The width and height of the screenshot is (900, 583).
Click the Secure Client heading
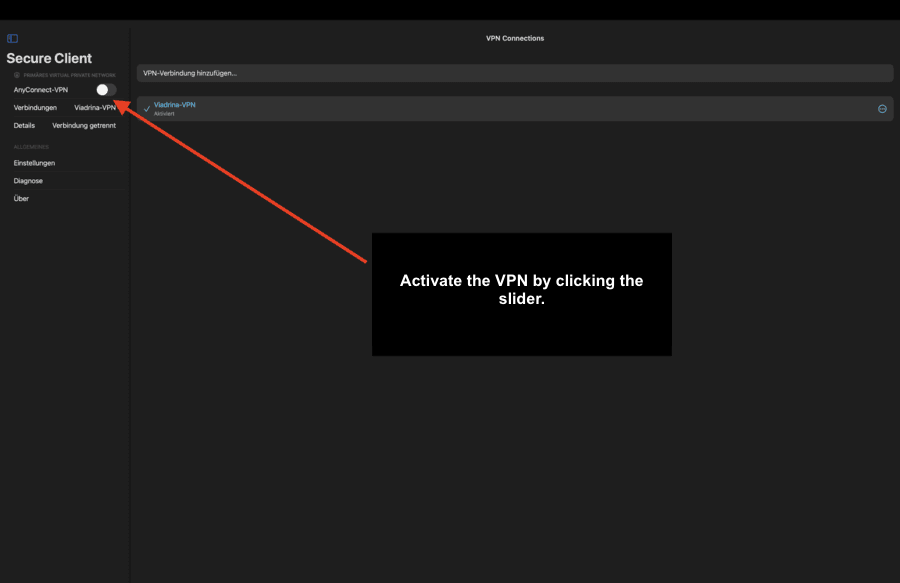tap(49, 58)
